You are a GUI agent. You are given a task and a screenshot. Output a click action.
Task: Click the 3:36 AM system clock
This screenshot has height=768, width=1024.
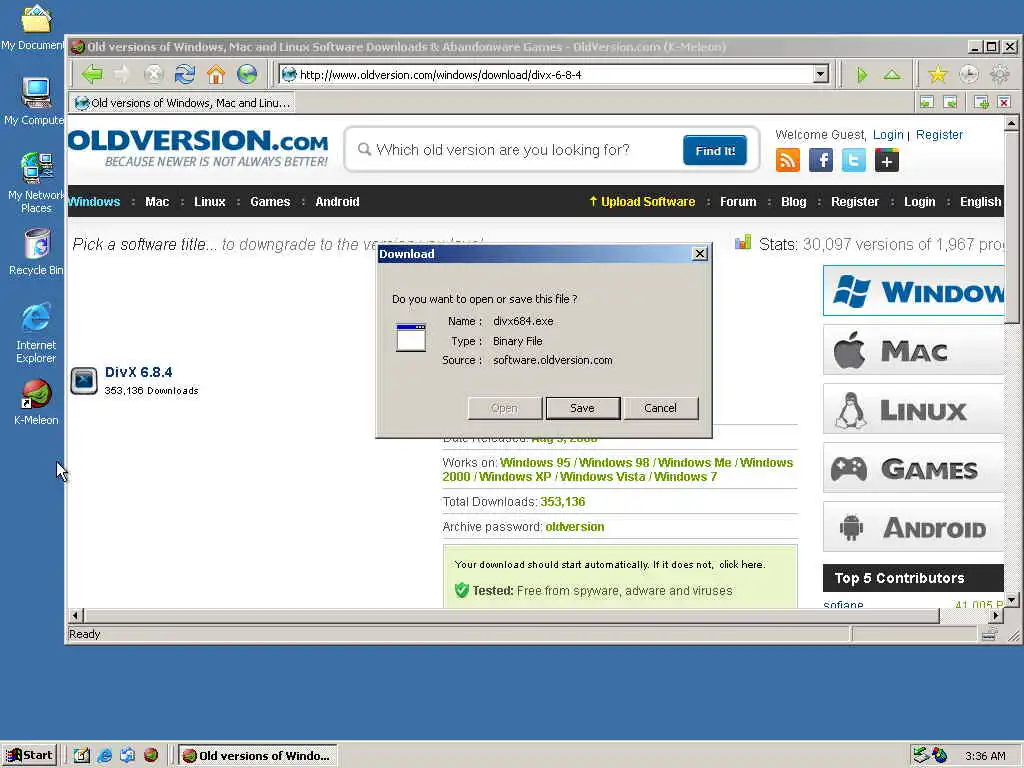985,756
